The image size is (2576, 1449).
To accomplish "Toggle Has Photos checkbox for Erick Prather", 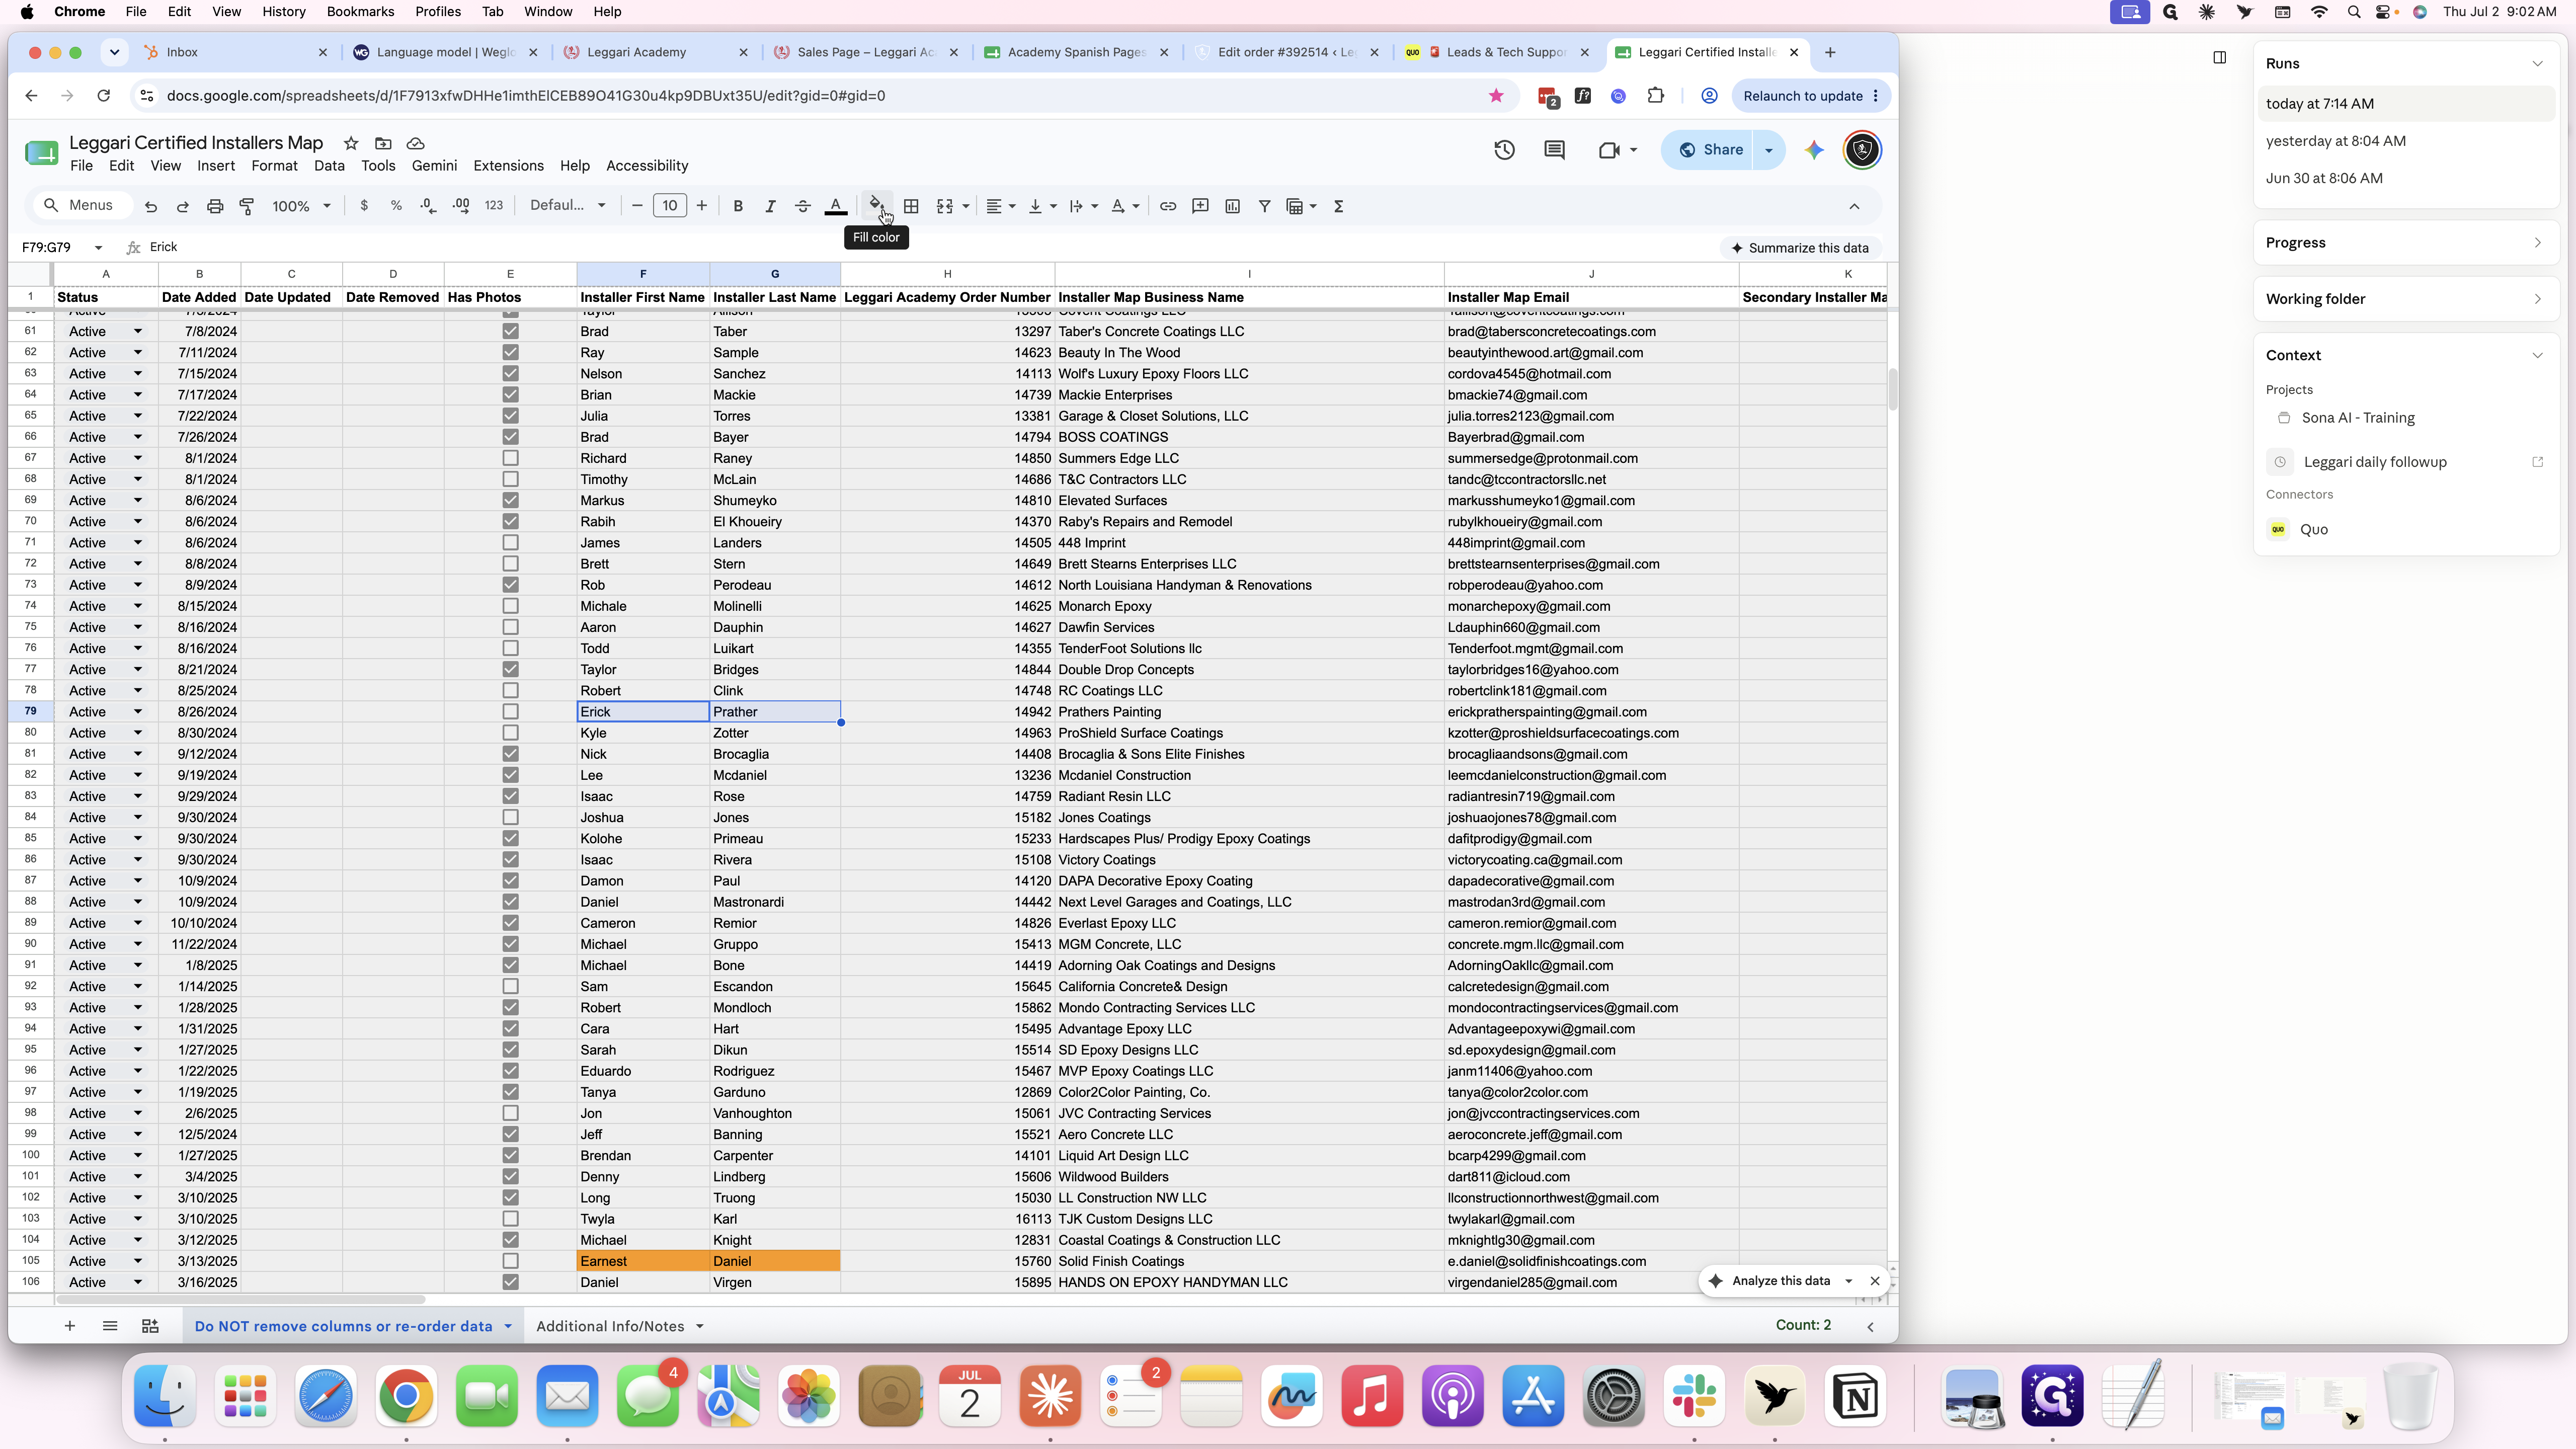I will click(x=510, y=712).
